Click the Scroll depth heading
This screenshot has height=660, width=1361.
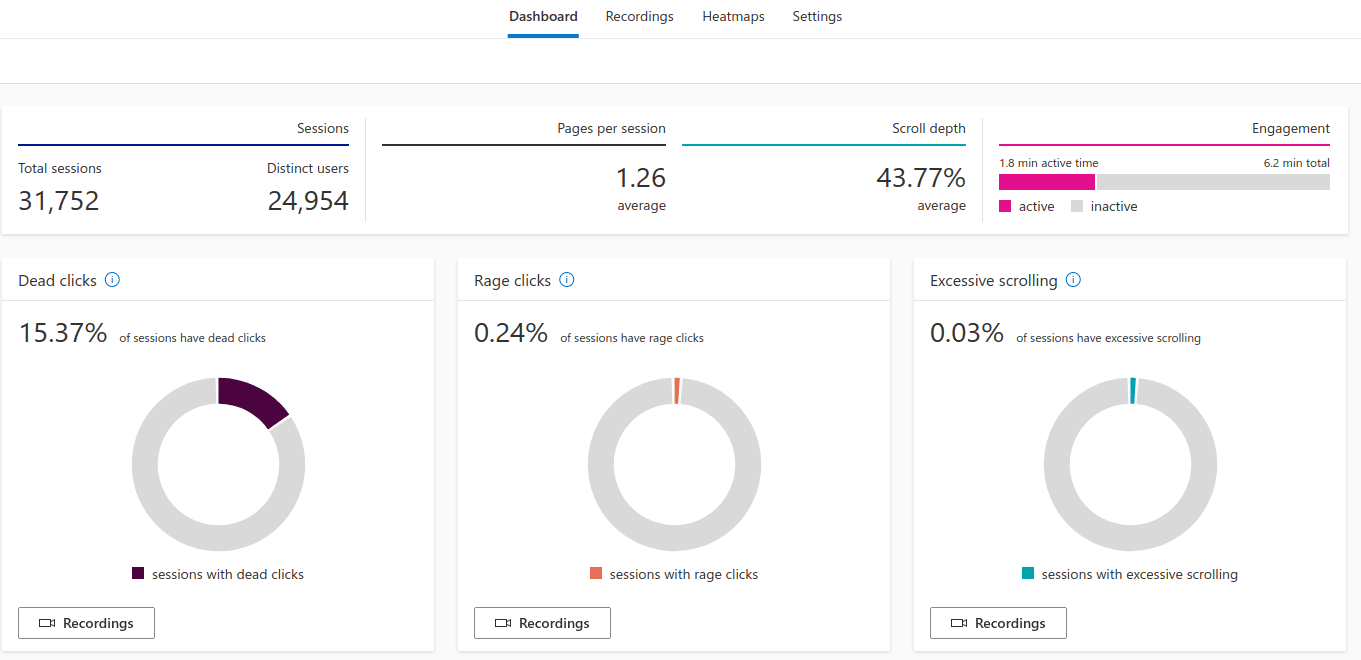pyautogui.click(x=929, y=129)
